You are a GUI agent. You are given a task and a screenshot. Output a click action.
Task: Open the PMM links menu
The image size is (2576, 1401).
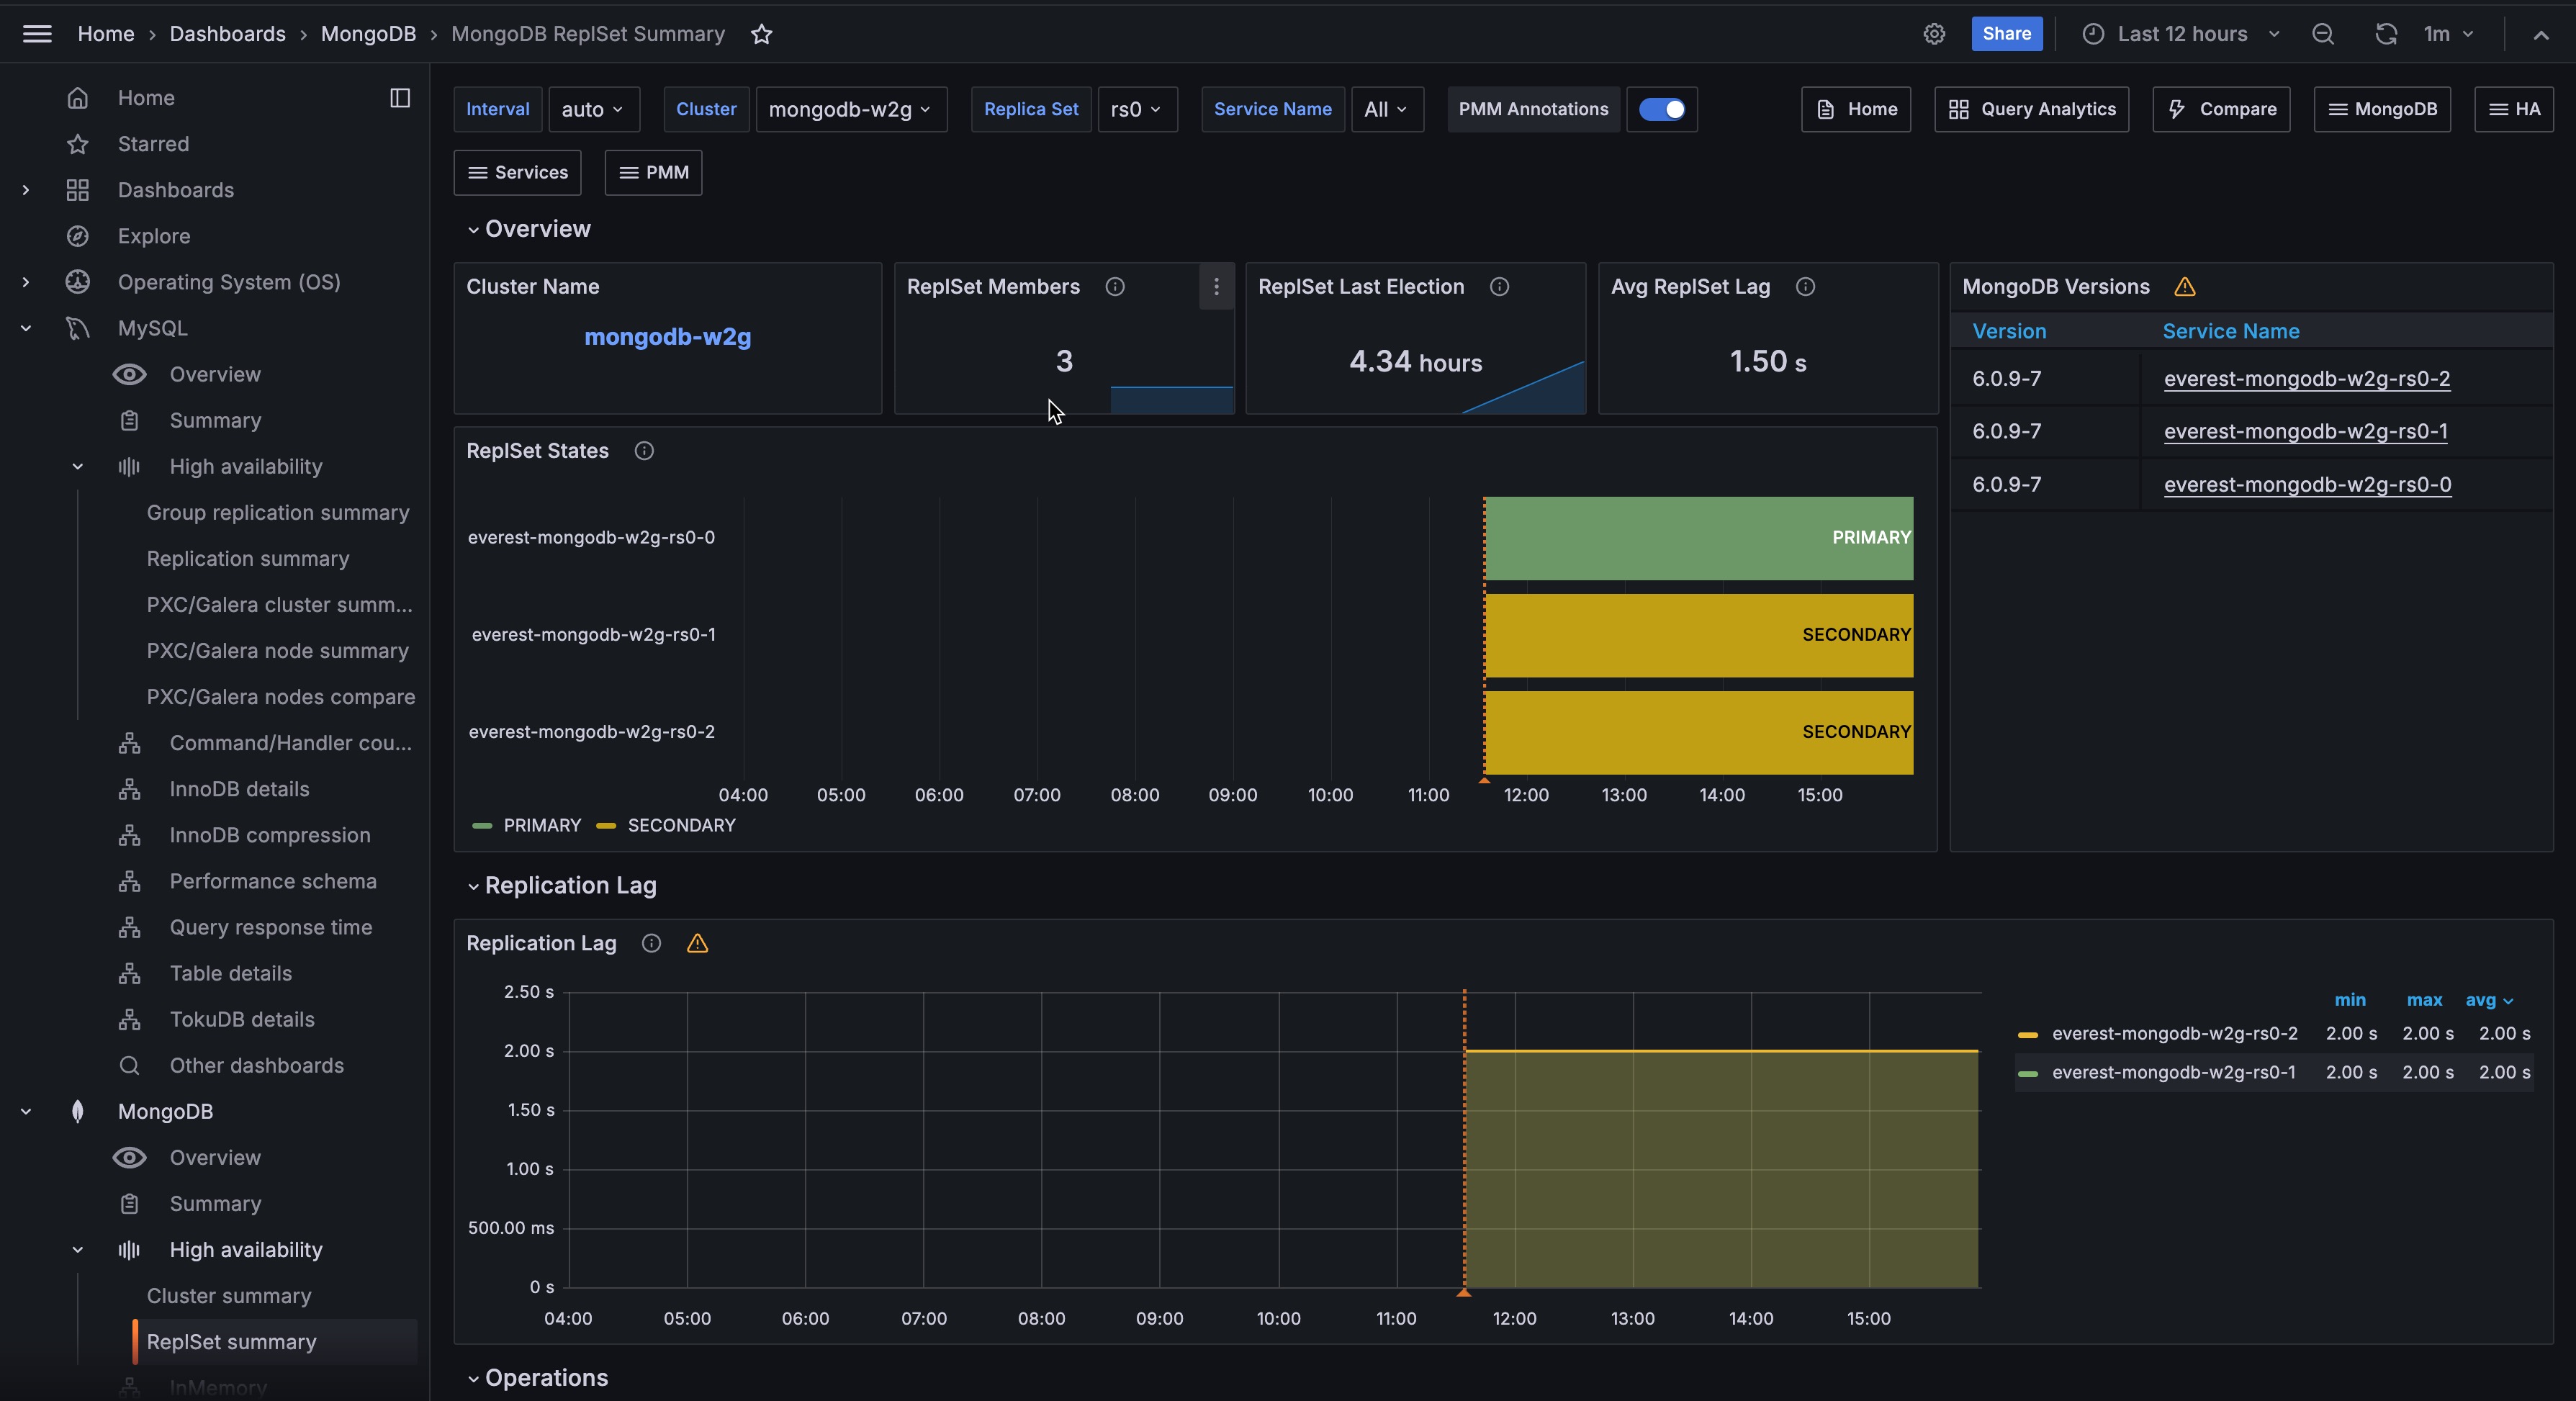coord(654,172)
